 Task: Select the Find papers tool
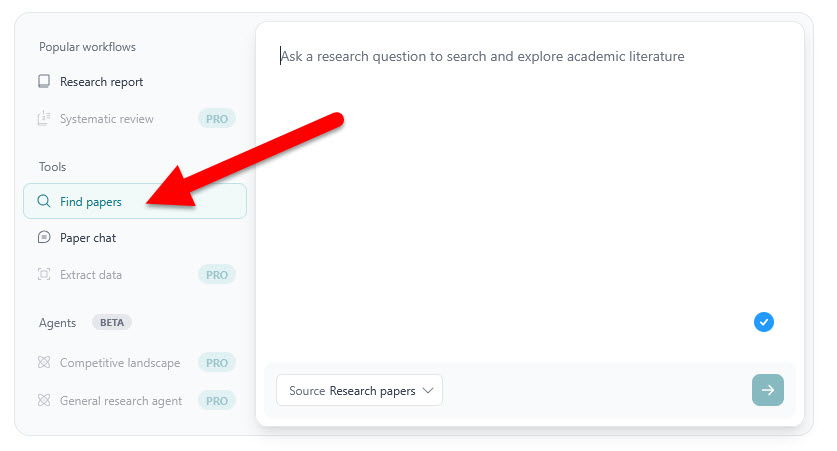(x=135, y=201)
